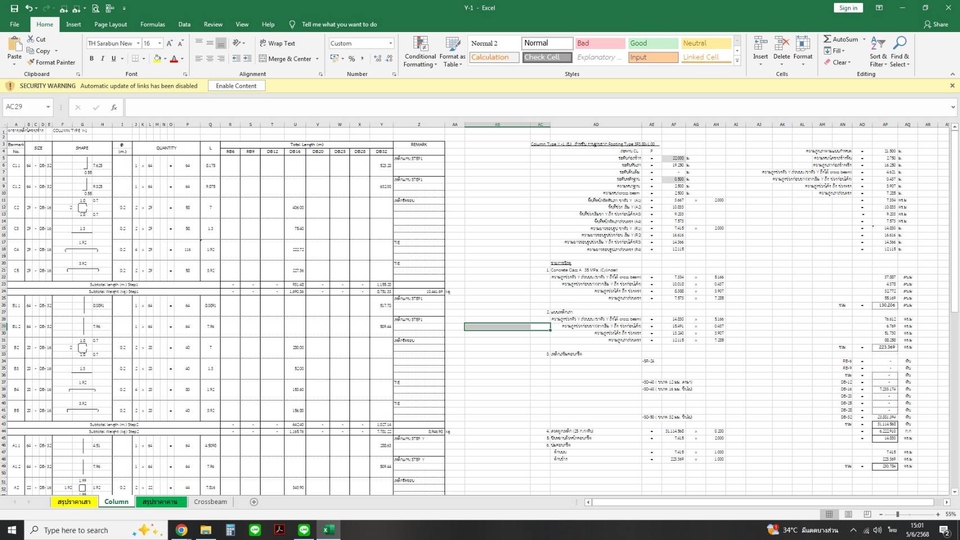Click the Share button
The image size is (960, 540).
936,24
